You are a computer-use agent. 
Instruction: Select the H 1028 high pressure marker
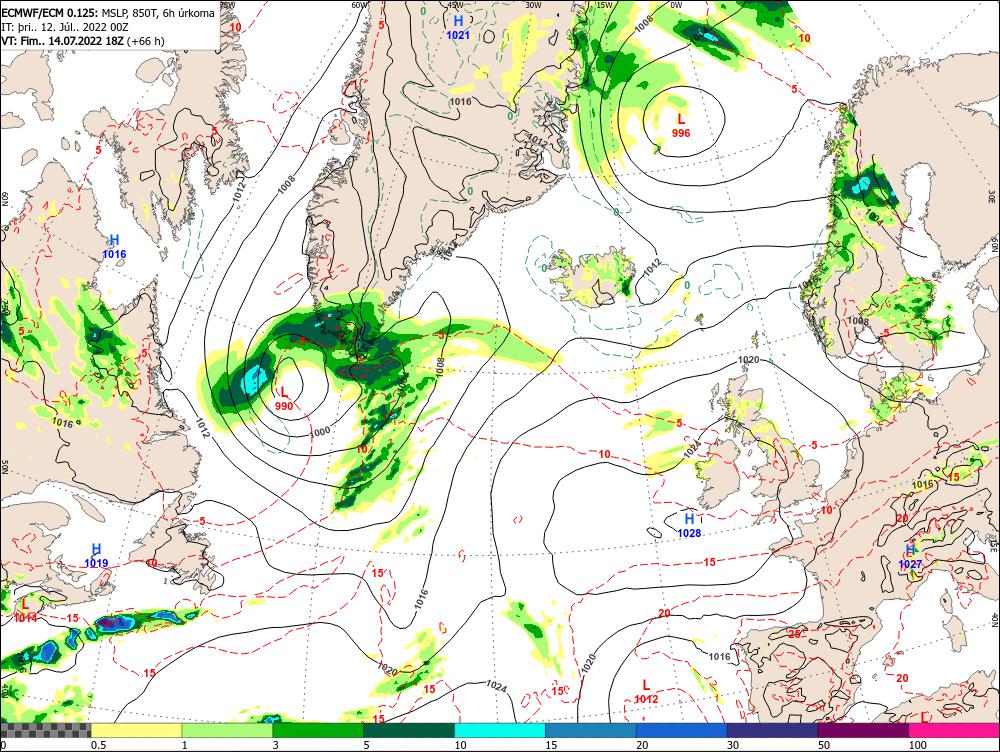coord(689,526)
